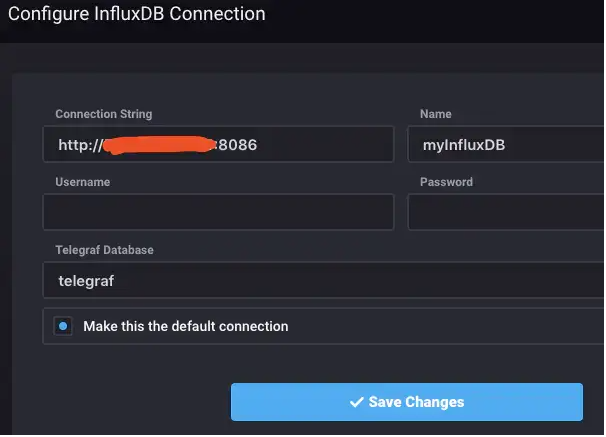Click the "Password" field label
The image size is (606, 437).
tap(446, 182)
